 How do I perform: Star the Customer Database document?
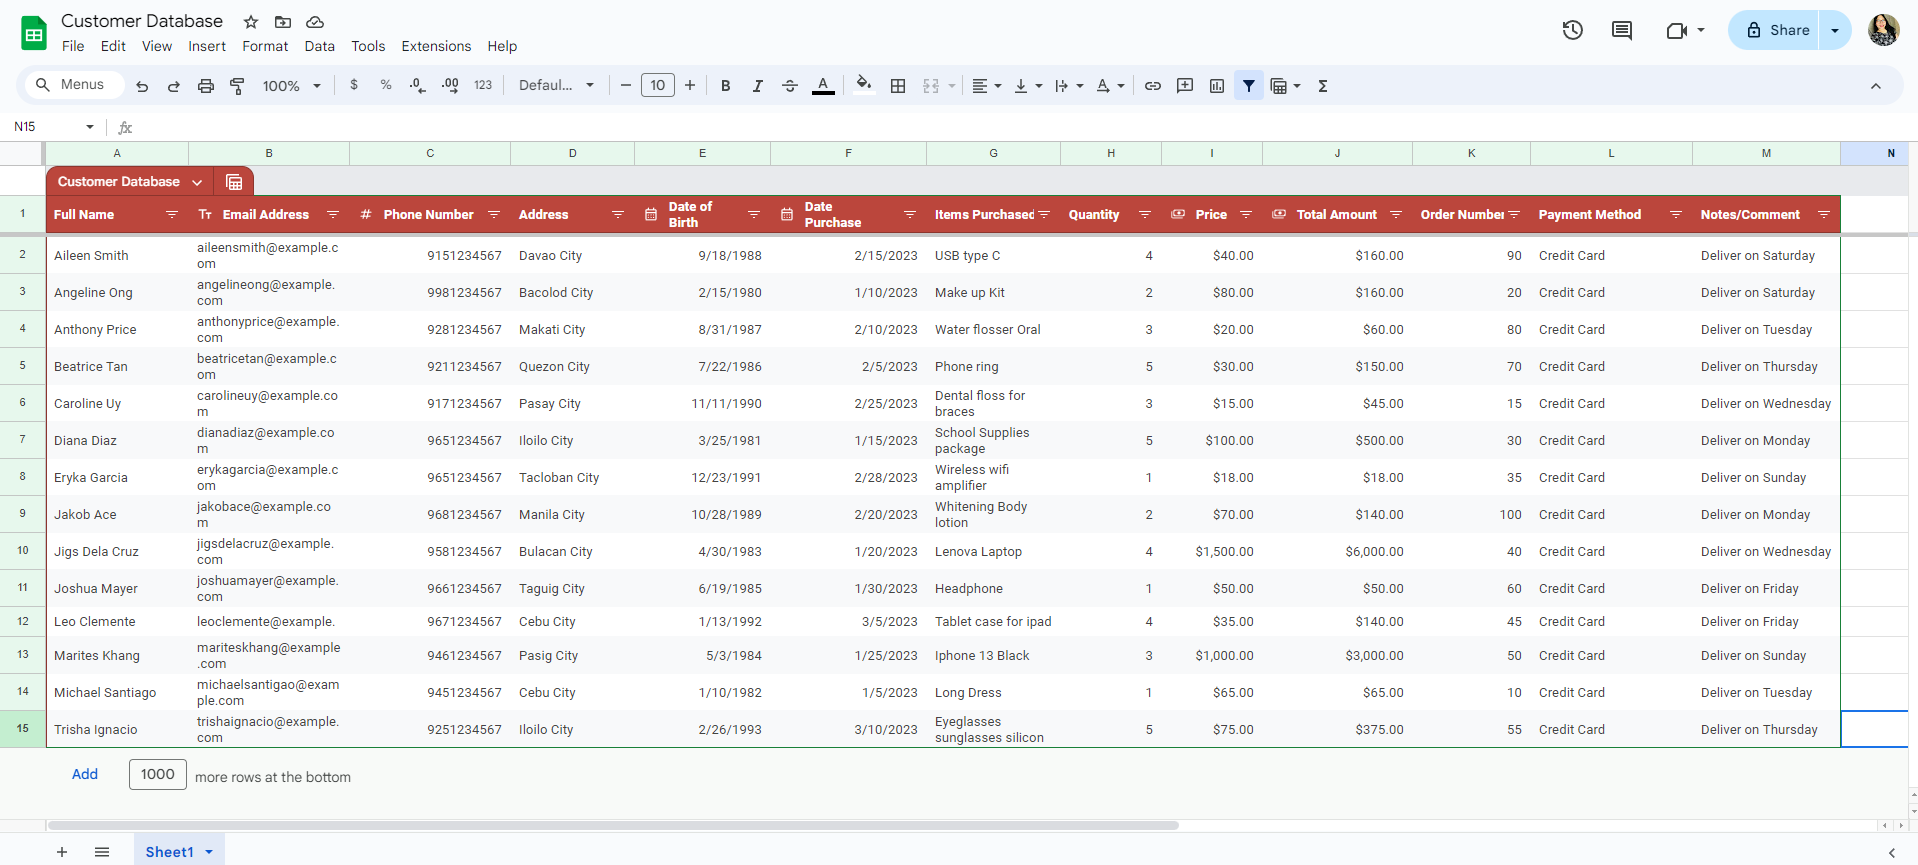(x=251, y=22)
